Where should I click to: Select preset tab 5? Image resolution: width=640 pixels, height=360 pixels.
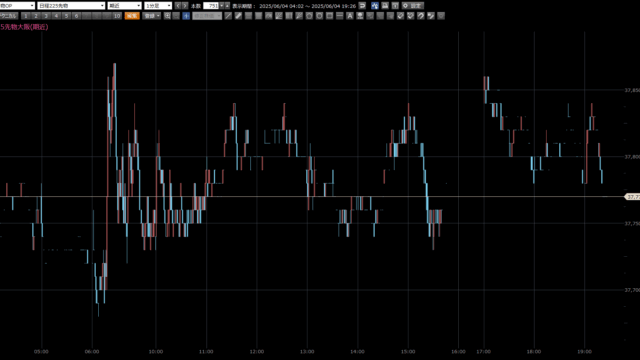67,16
